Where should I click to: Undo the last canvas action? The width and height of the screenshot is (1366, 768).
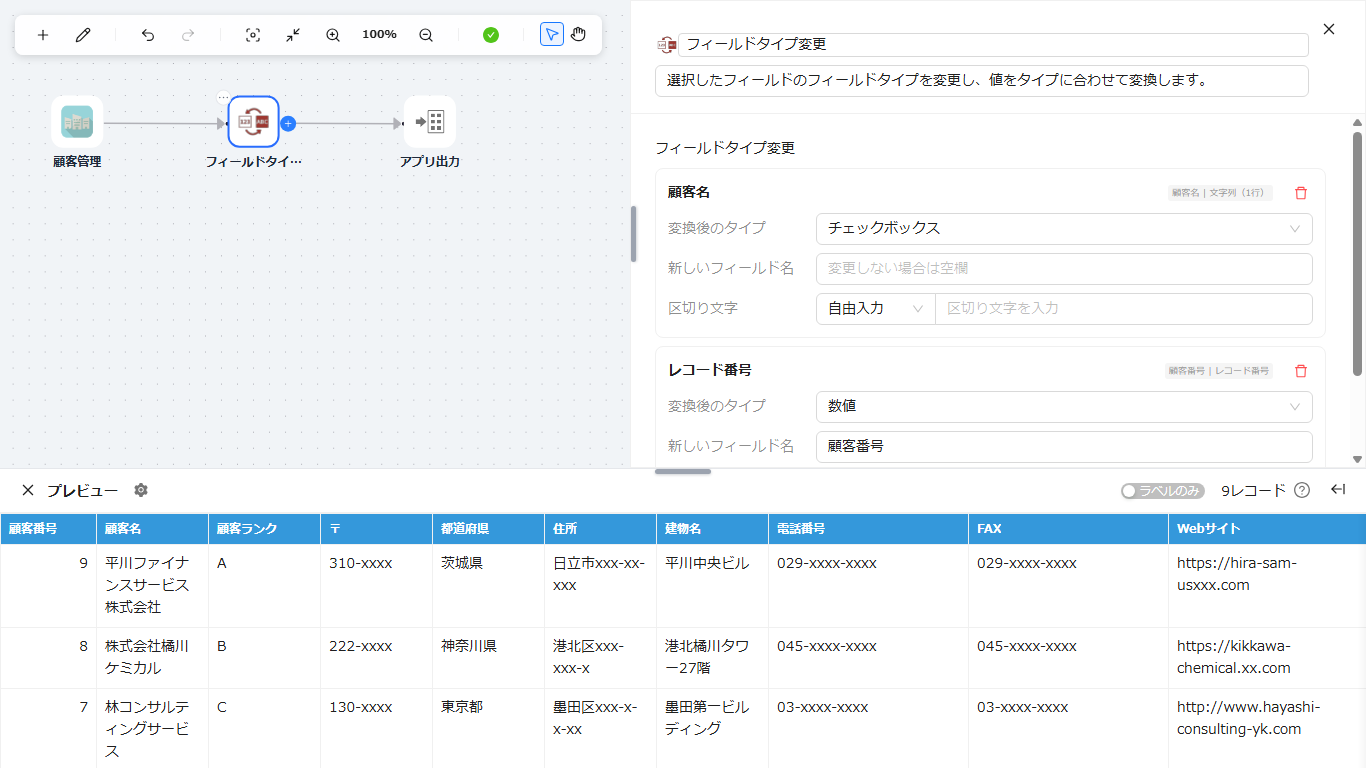(x=148, y=35)
